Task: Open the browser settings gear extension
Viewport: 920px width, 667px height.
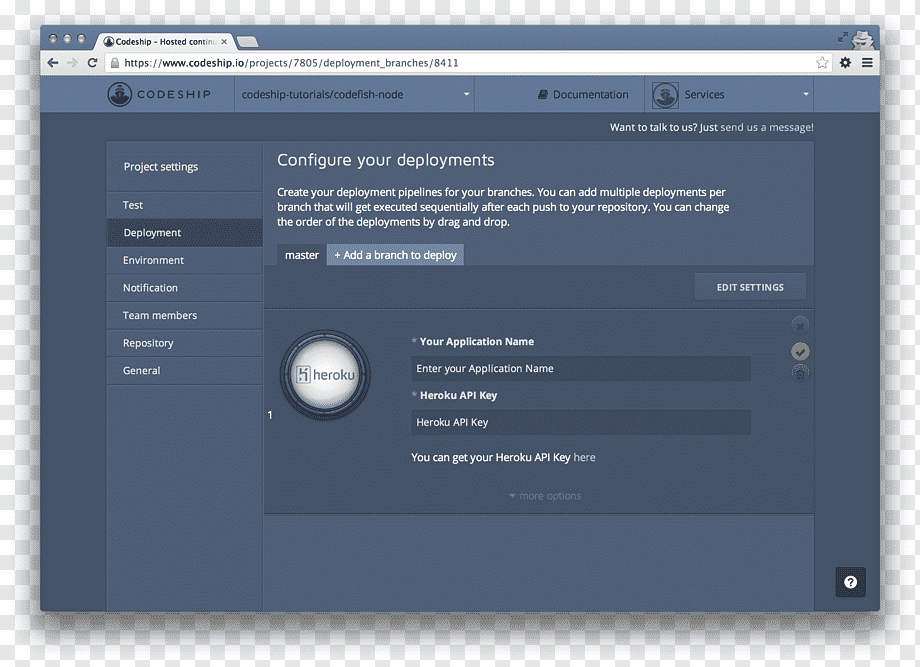Action: (x=845, y=62)
